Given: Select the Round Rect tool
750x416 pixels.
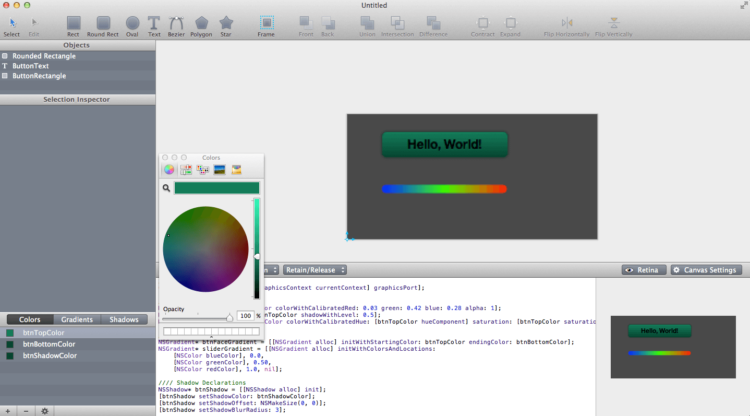Looking at the screenshot, I should coord(103,27).
